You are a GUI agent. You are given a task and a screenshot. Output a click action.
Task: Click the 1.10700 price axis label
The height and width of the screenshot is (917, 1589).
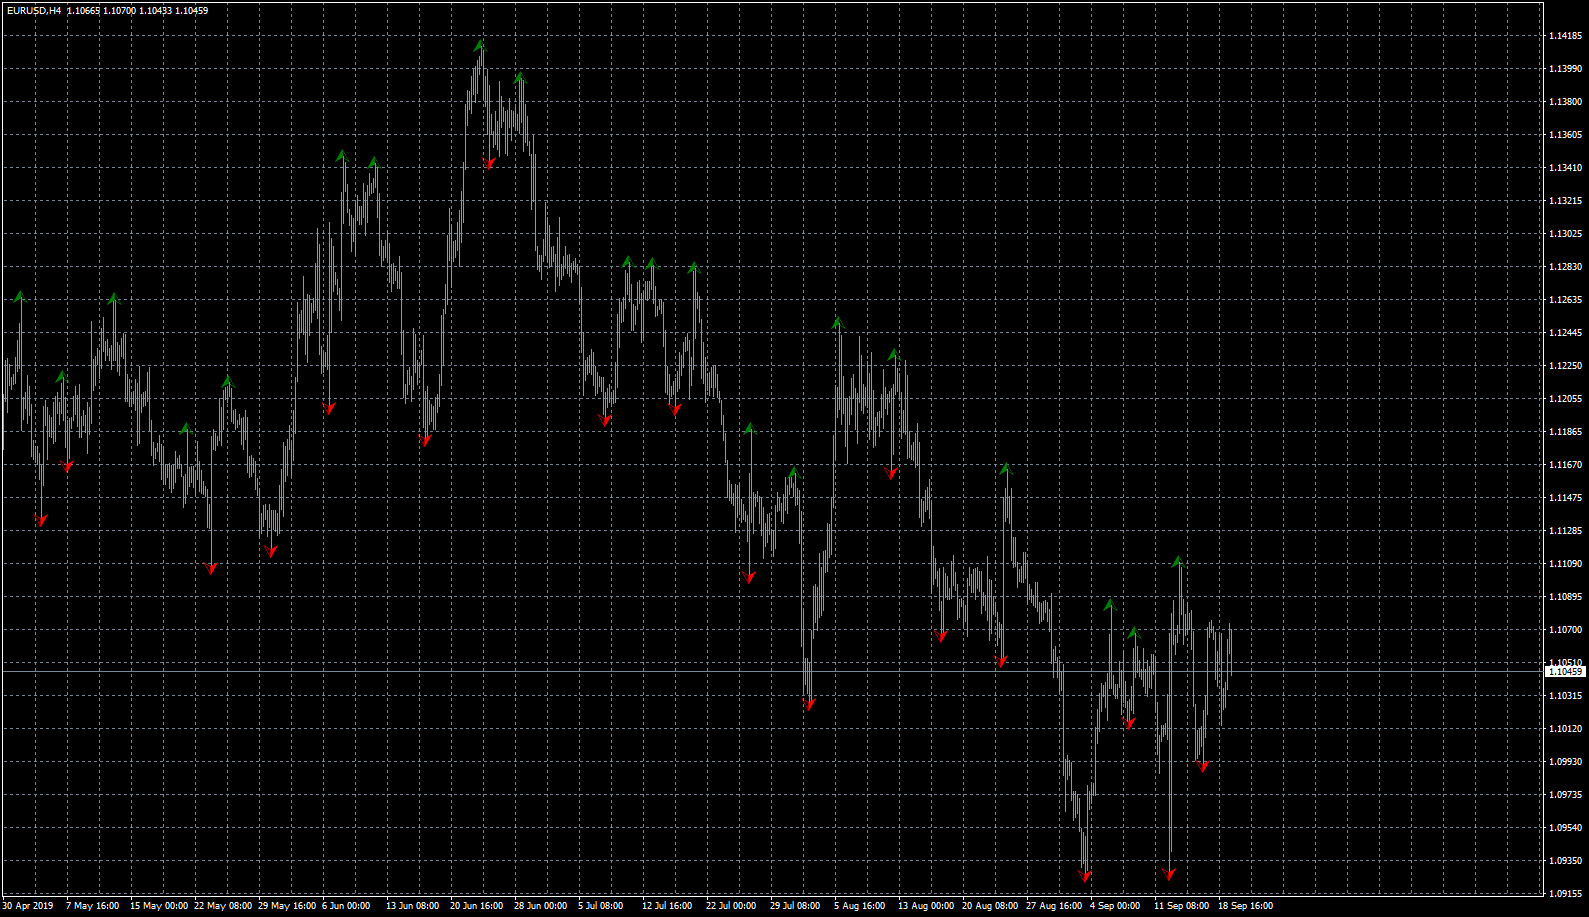[1565, 630]
